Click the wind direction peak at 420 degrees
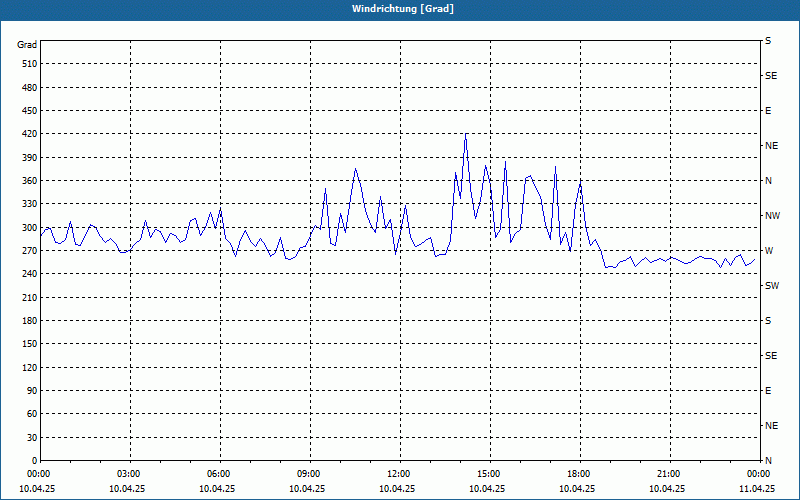This screenshot has width=800, height=500. (466, 135)
